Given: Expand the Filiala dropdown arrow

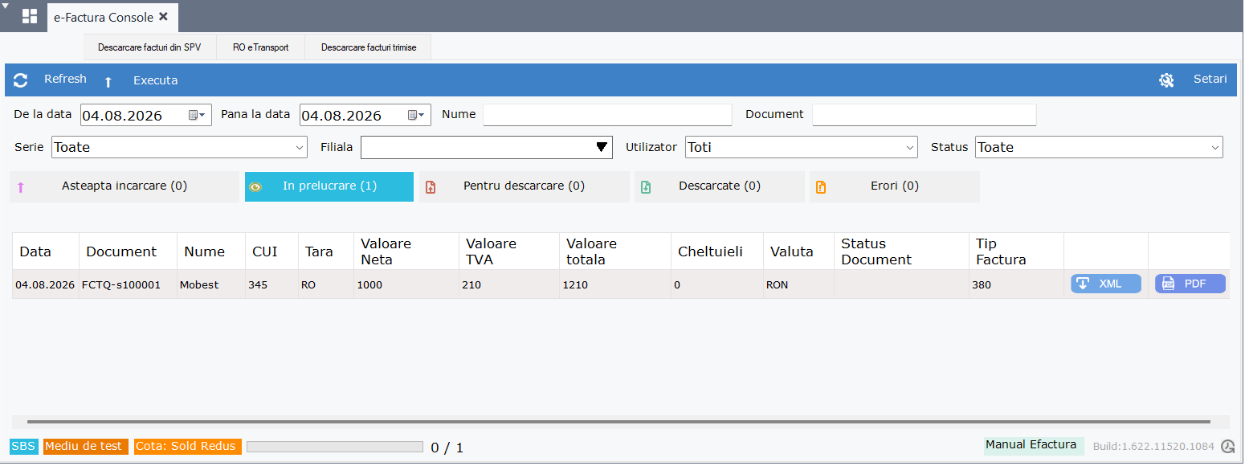Looking at the screenshot, I should pyautogui.click(x=602, y=148).
